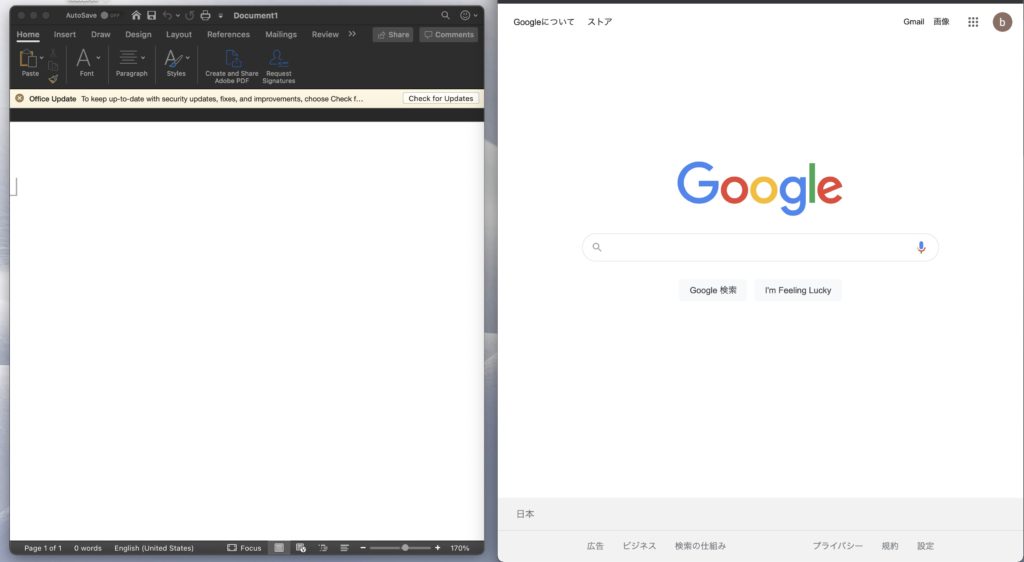Click the Google 検索 button

pos(712,290)
